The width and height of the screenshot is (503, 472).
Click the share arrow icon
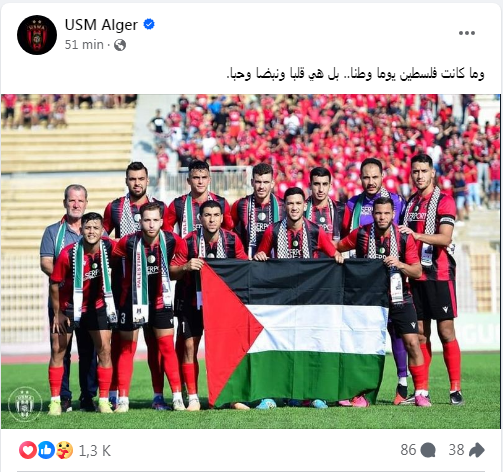point(477,450)
